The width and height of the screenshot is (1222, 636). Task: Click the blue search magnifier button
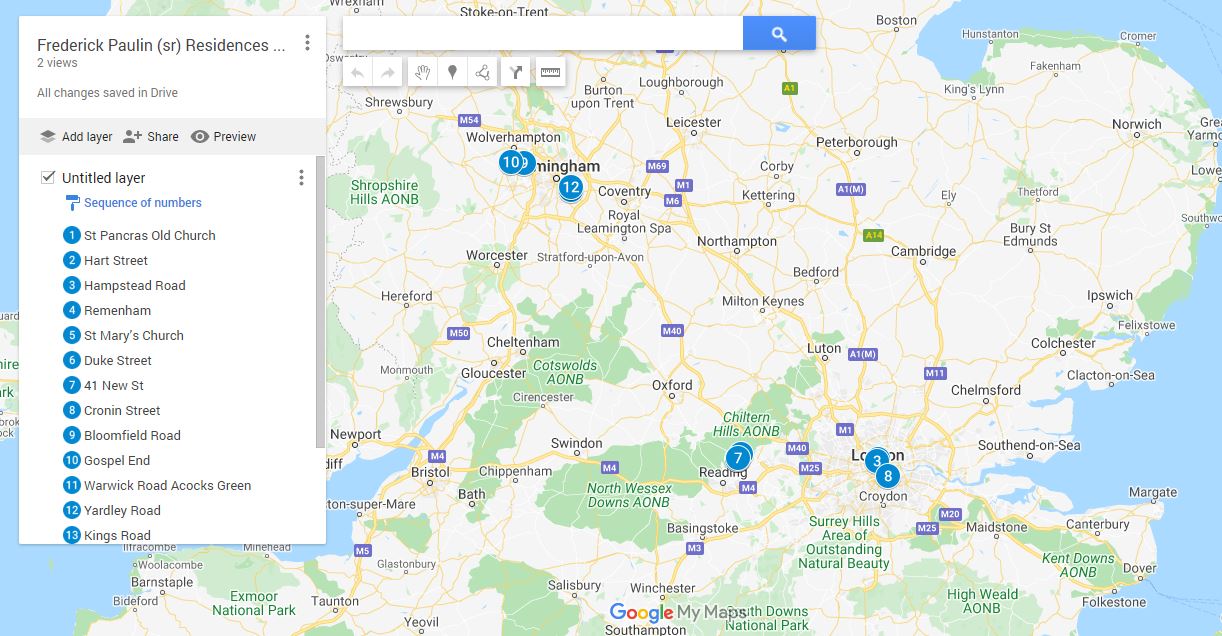coord(779,33)
